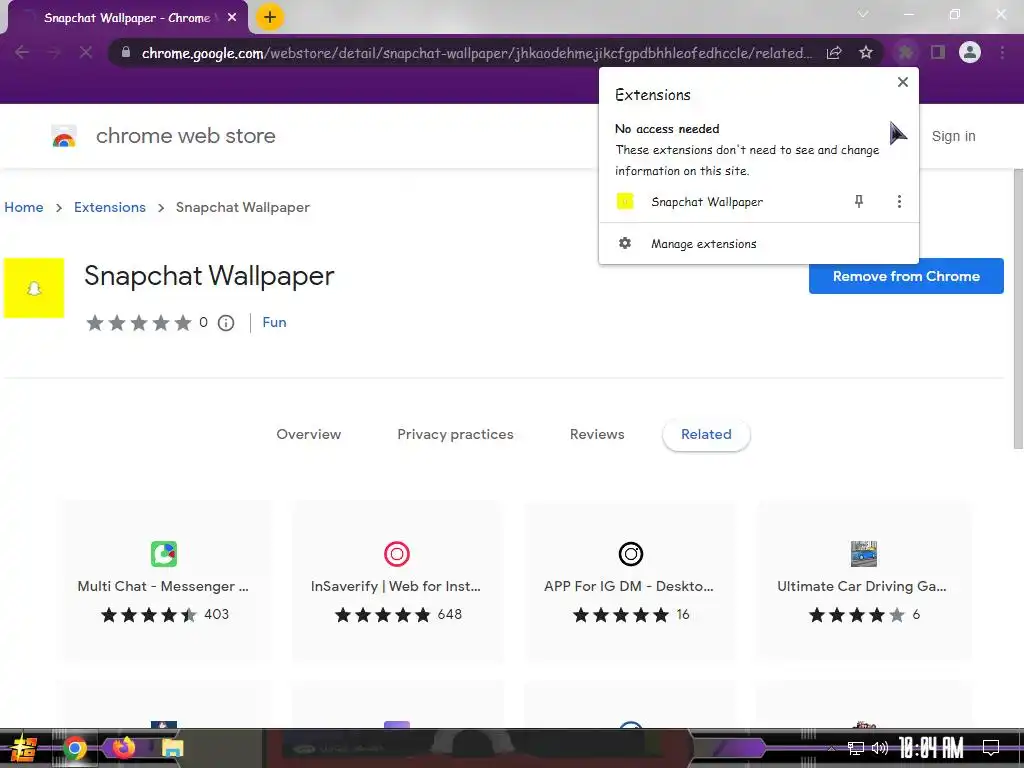Click the APP For IG DM black icon

631,554
